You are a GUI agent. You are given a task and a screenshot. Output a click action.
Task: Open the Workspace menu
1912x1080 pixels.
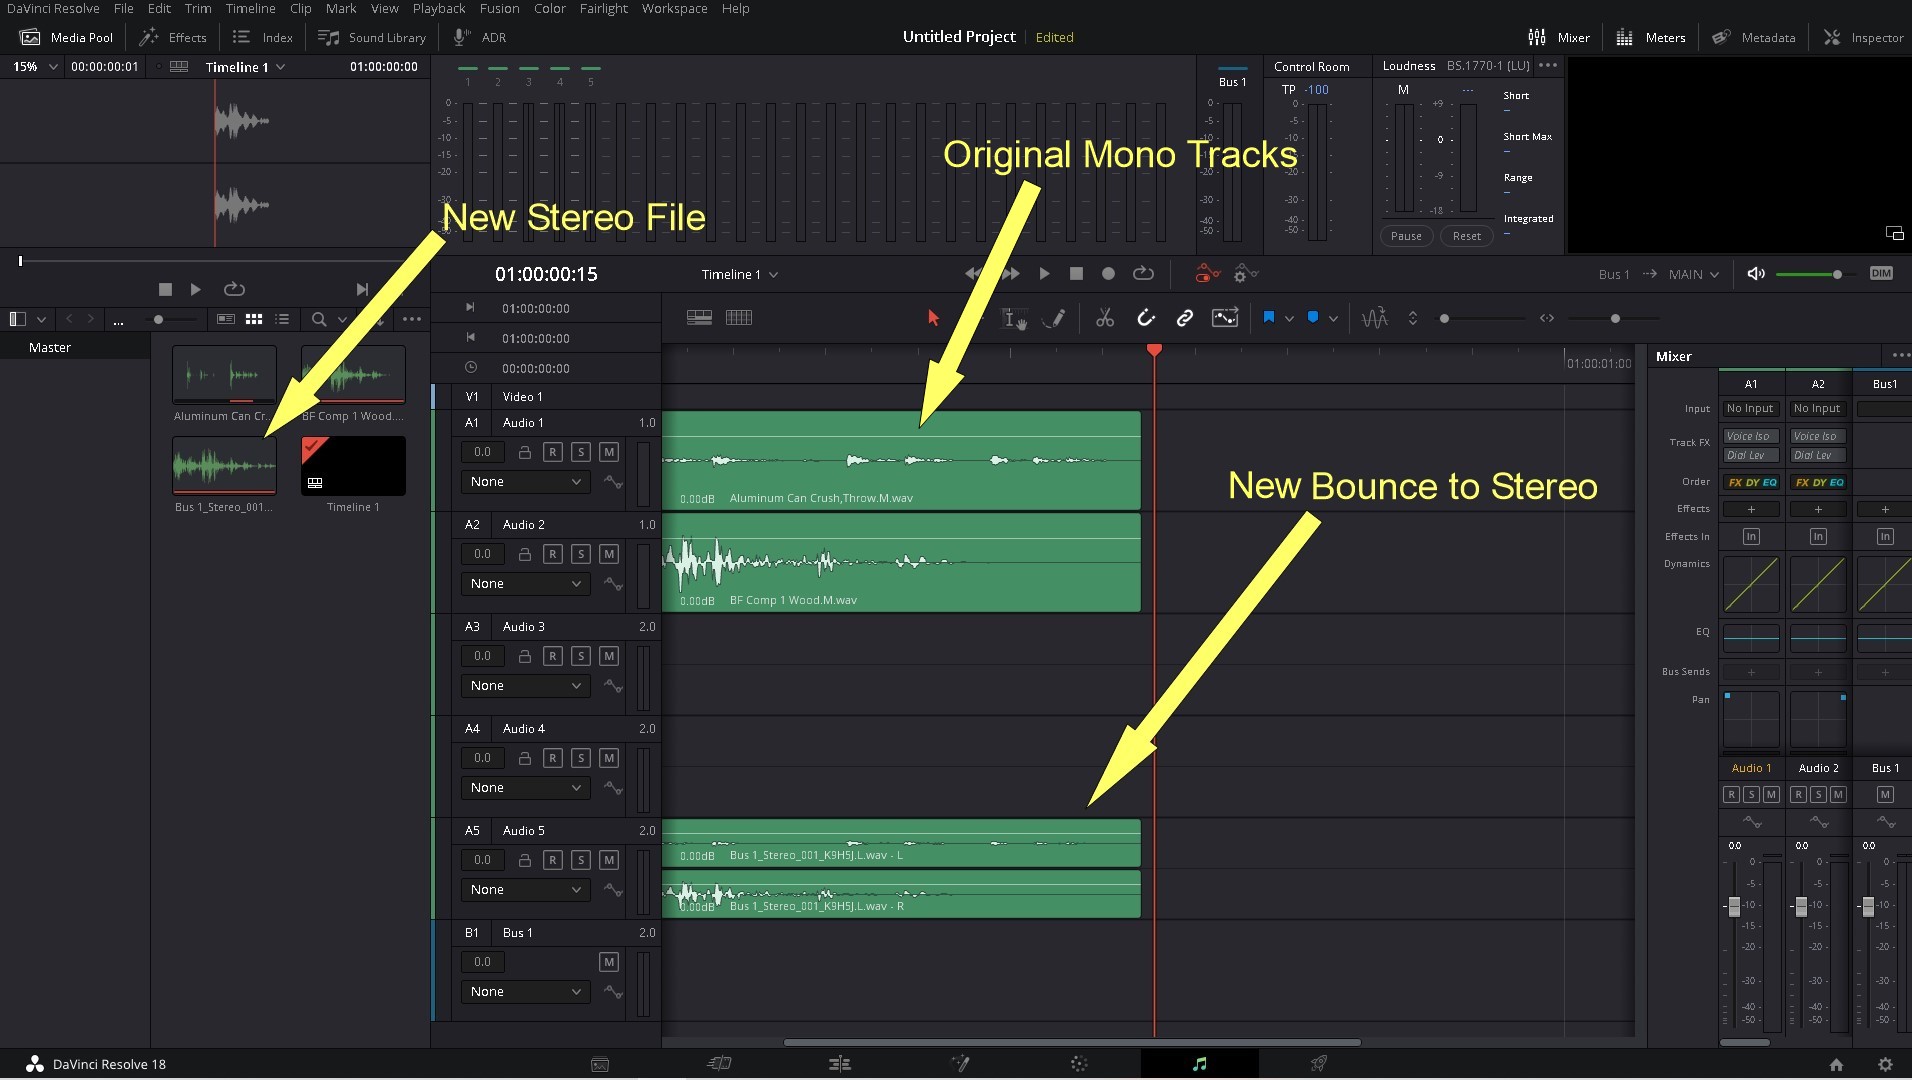click(674, 8)
